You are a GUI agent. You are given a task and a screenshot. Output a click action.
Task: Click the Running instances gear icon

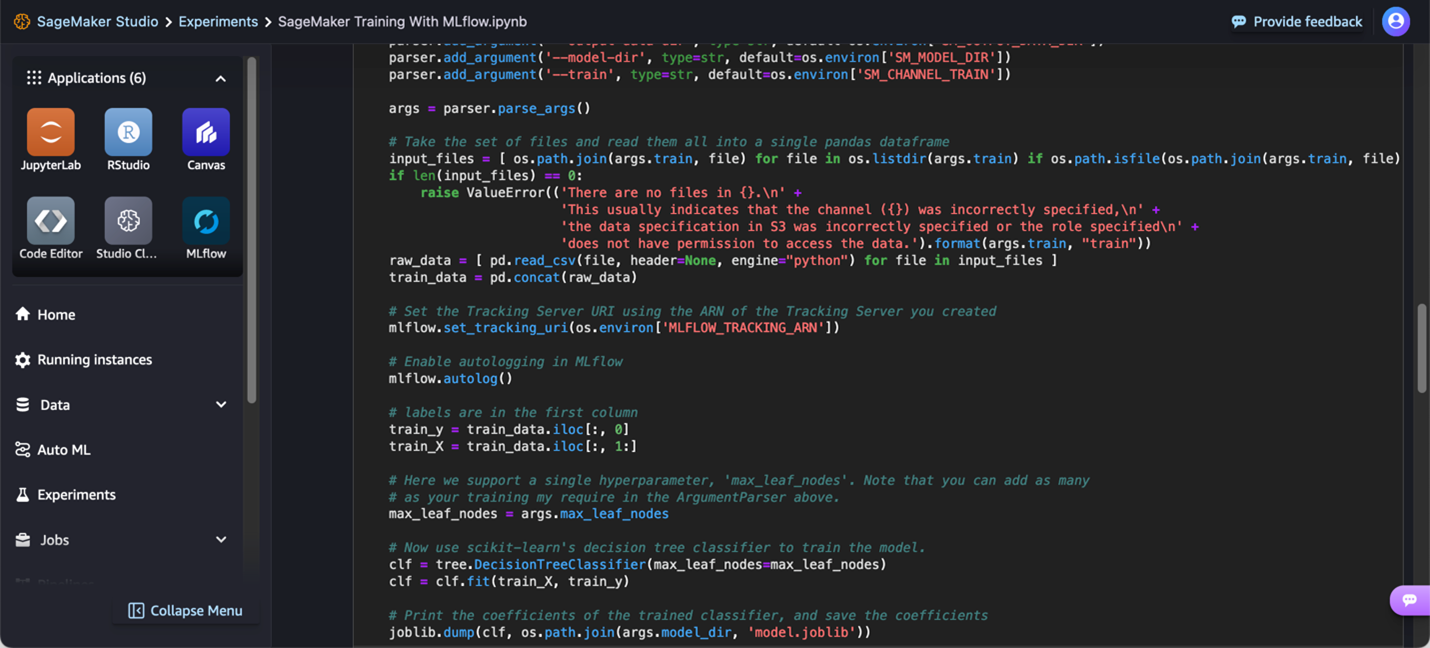pyautogui.click(x=23, y=359)
